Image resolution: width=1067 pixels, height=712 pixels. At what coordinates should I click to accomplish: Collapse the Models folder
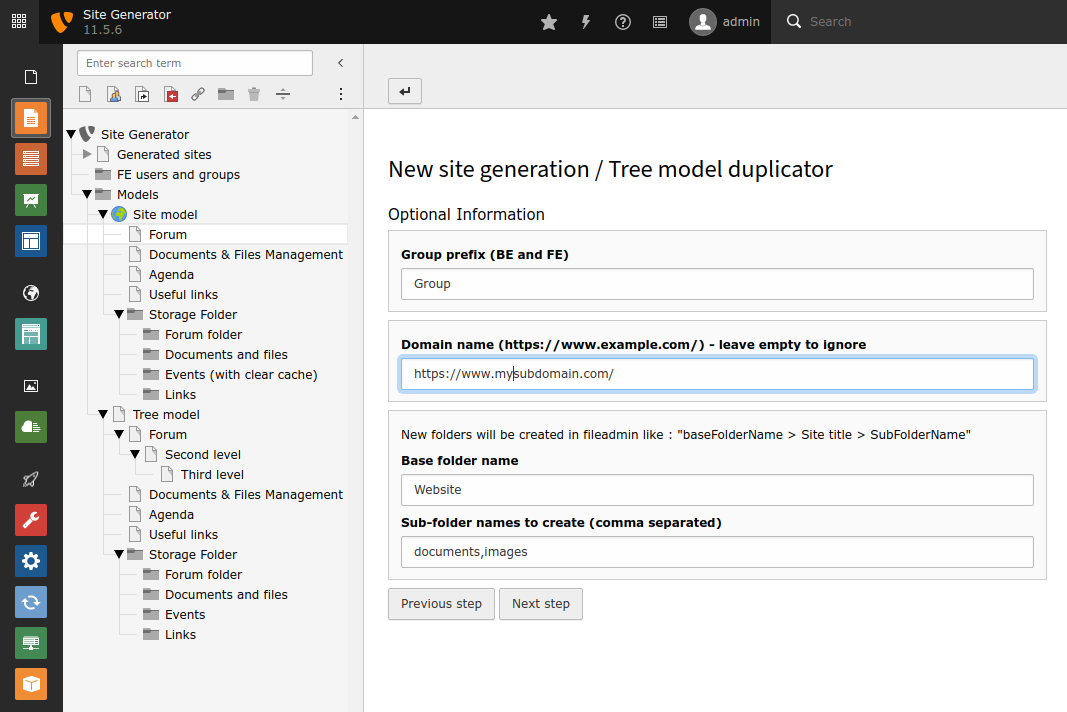87,195
